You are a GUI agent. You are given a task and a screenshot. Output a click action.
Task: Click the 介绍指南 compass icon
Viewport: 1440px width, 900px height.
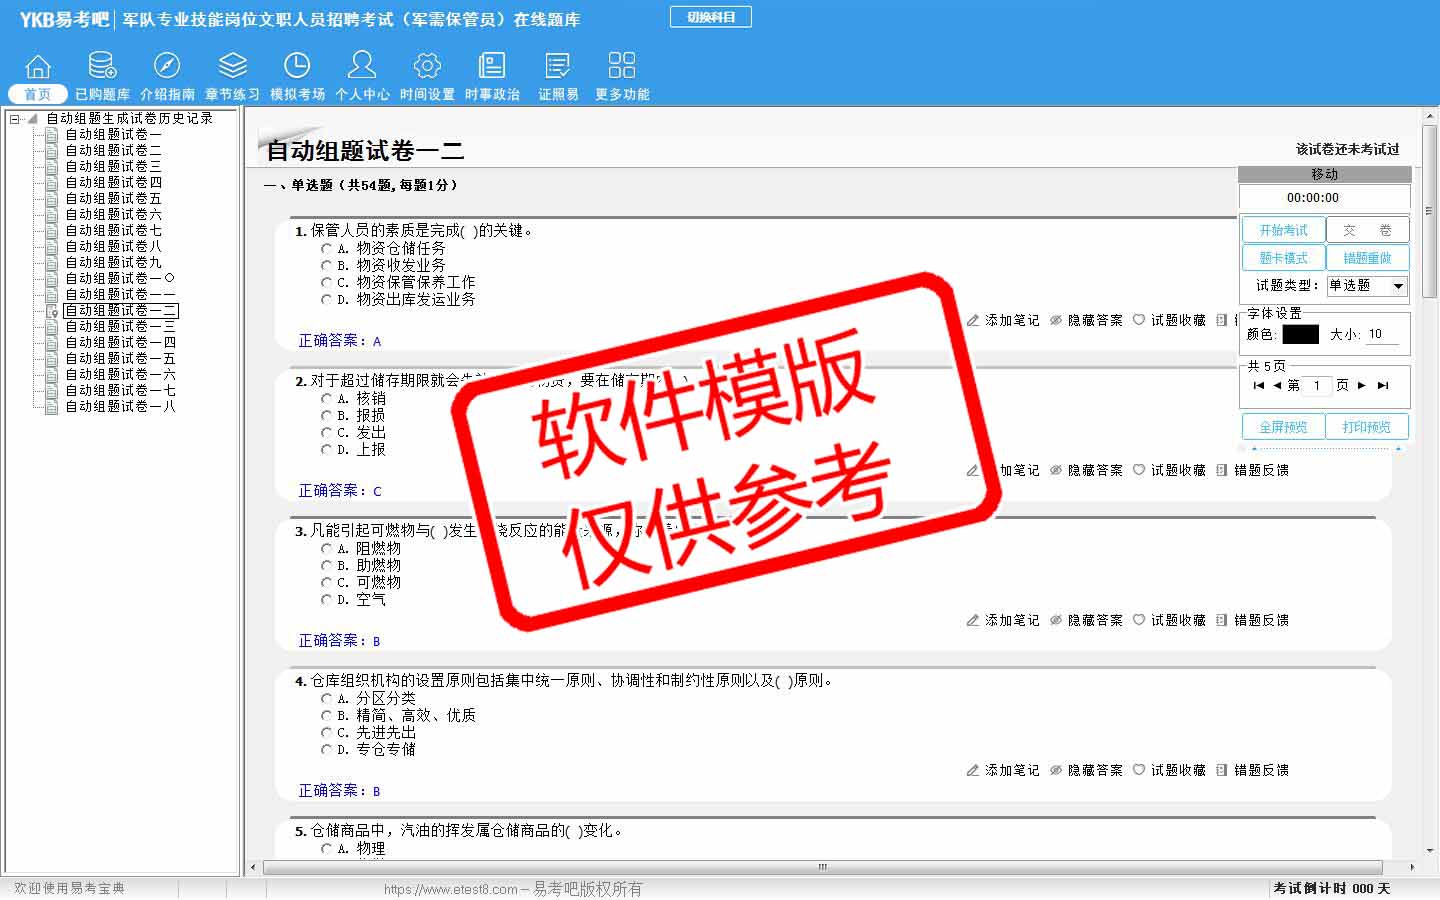click(167, 67)
